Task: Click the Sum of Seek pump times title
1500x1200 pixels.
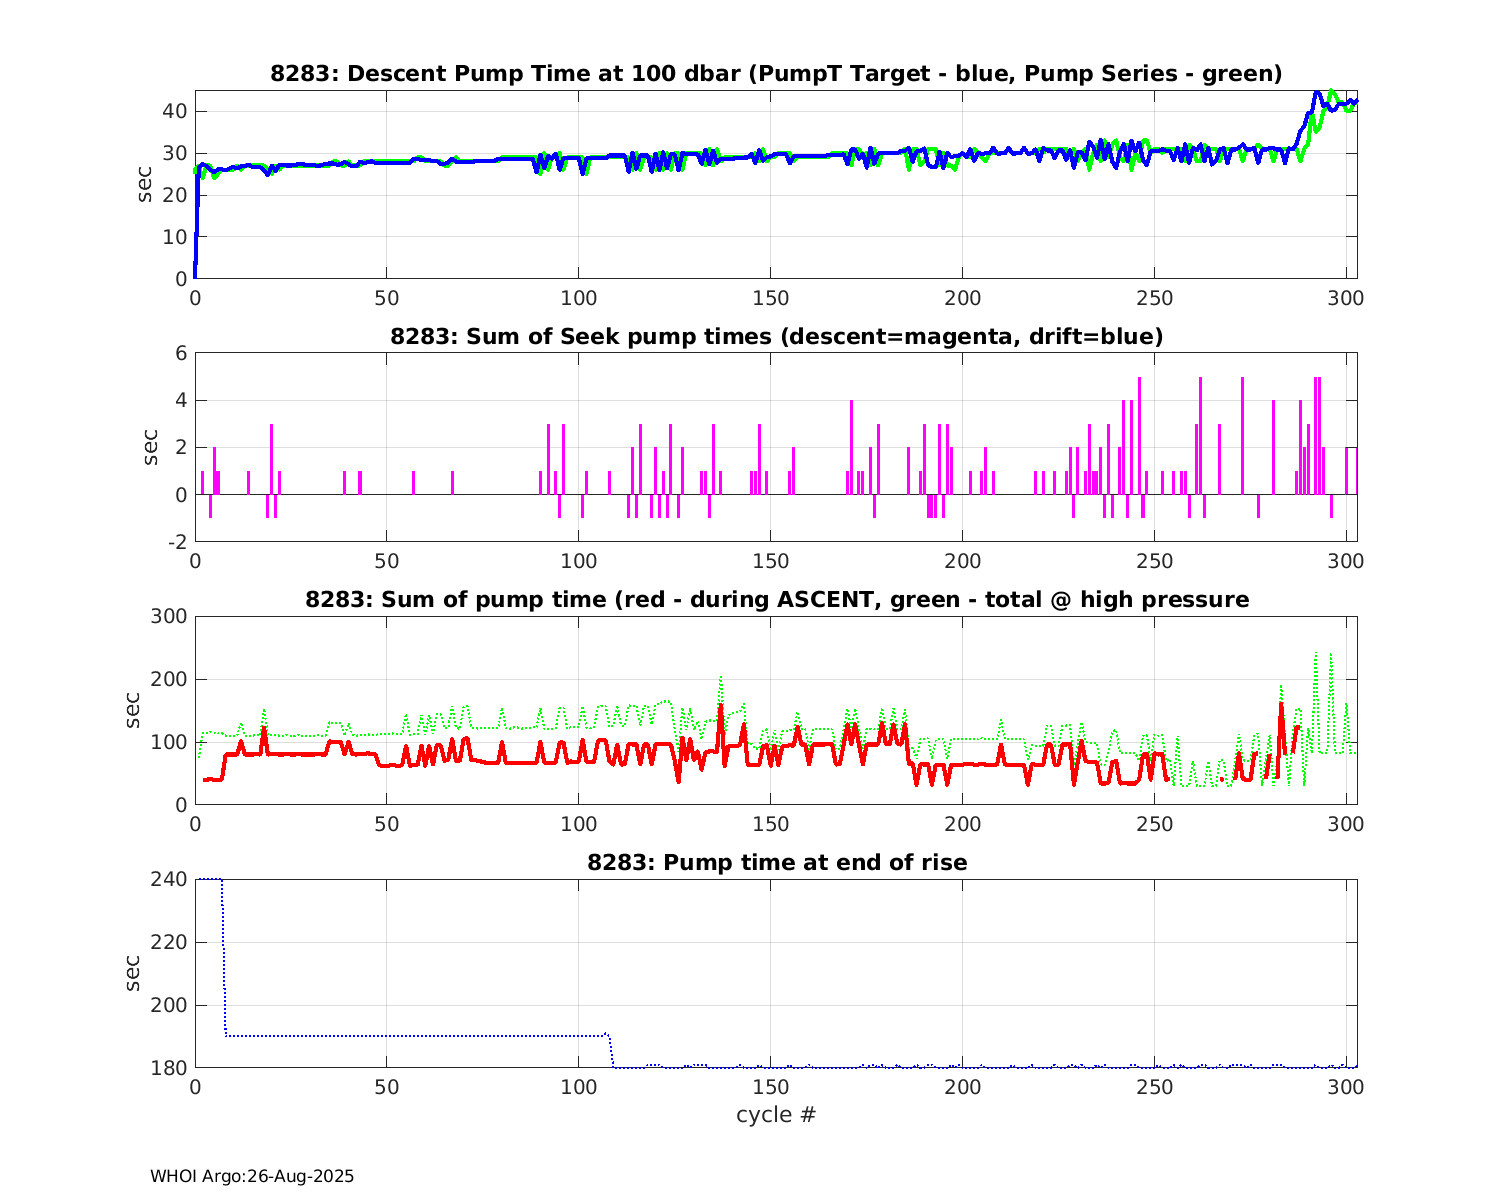Action: click(x=776, y=337)
